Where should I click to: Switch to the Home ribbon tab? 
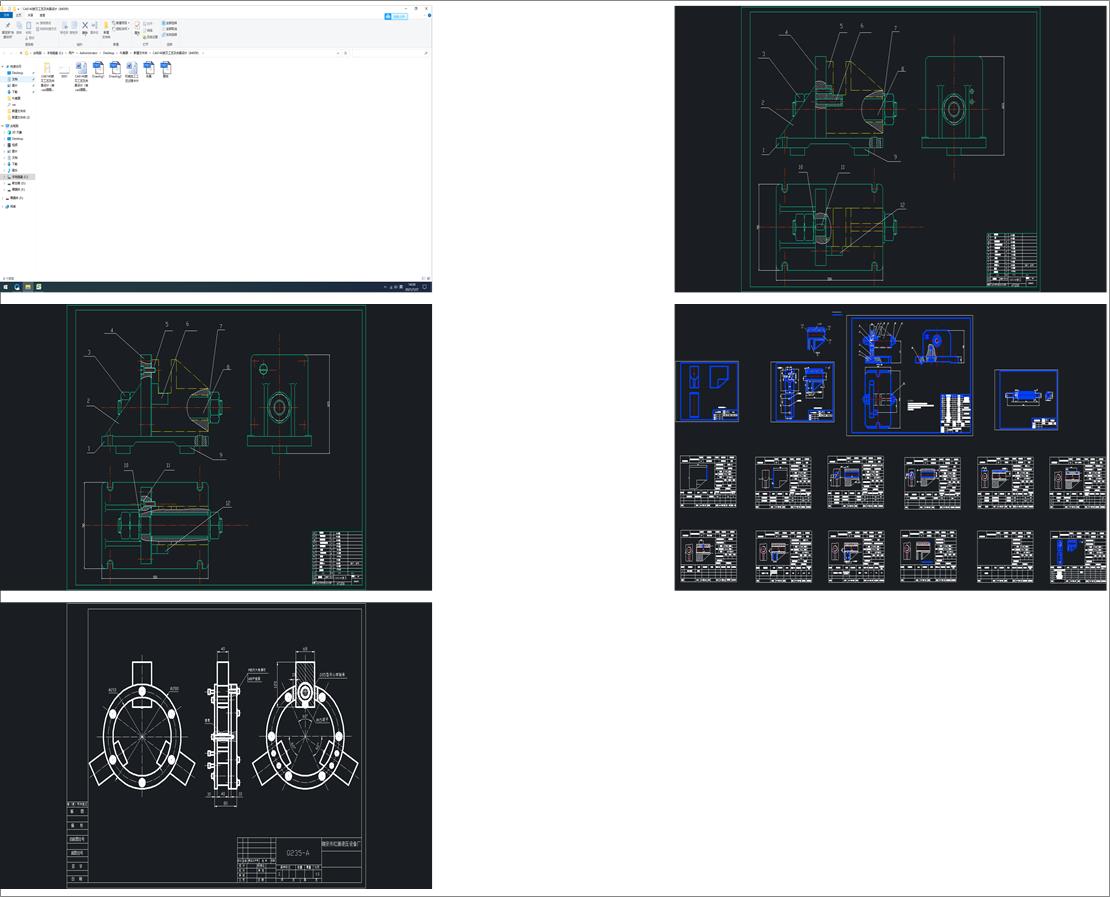(19, 15)
